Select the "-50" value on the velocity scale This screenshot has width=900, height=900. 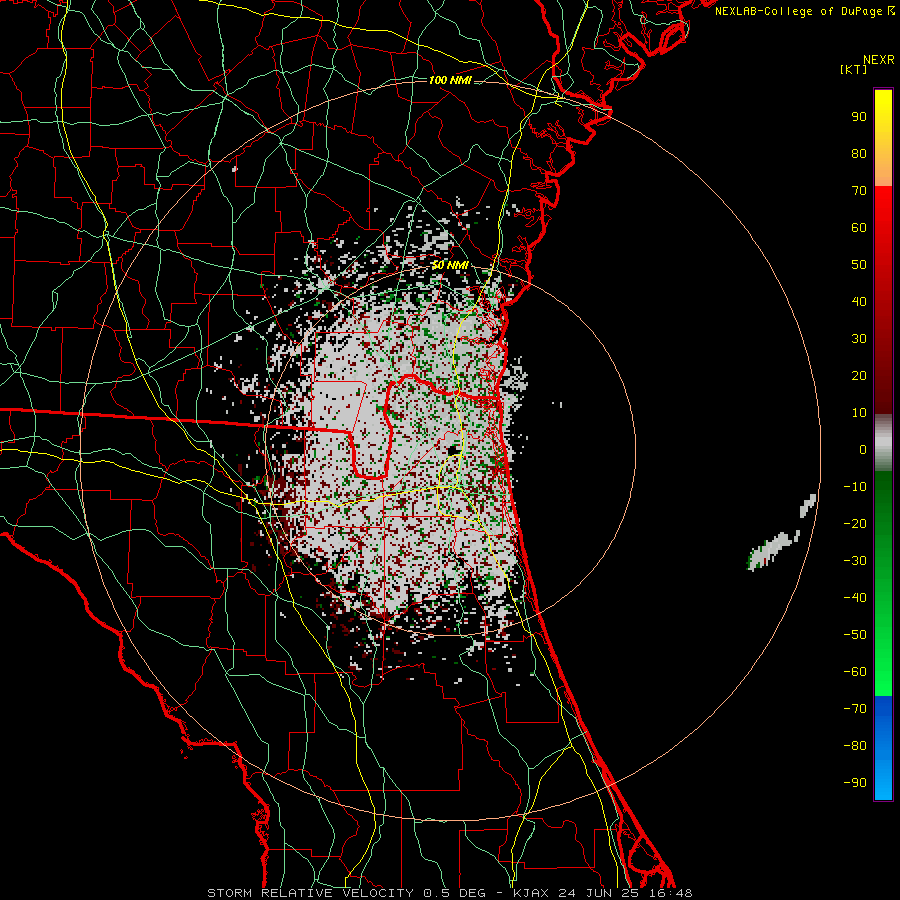click(x=855, y=635)
